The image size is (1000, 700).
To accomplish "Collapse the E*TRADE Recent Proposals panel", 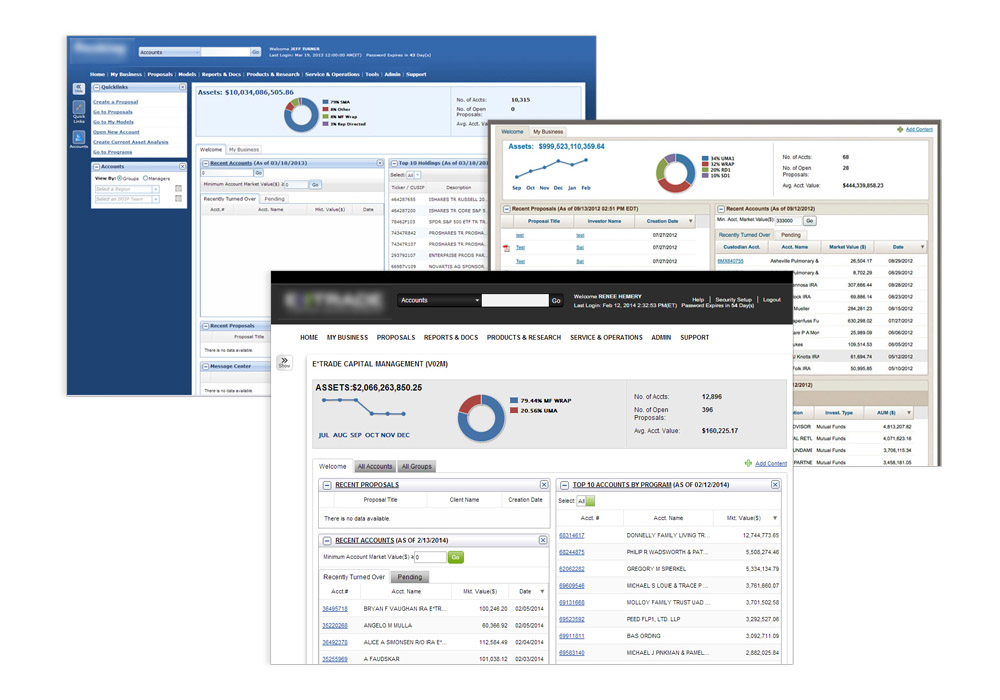I will click(327, 485).
